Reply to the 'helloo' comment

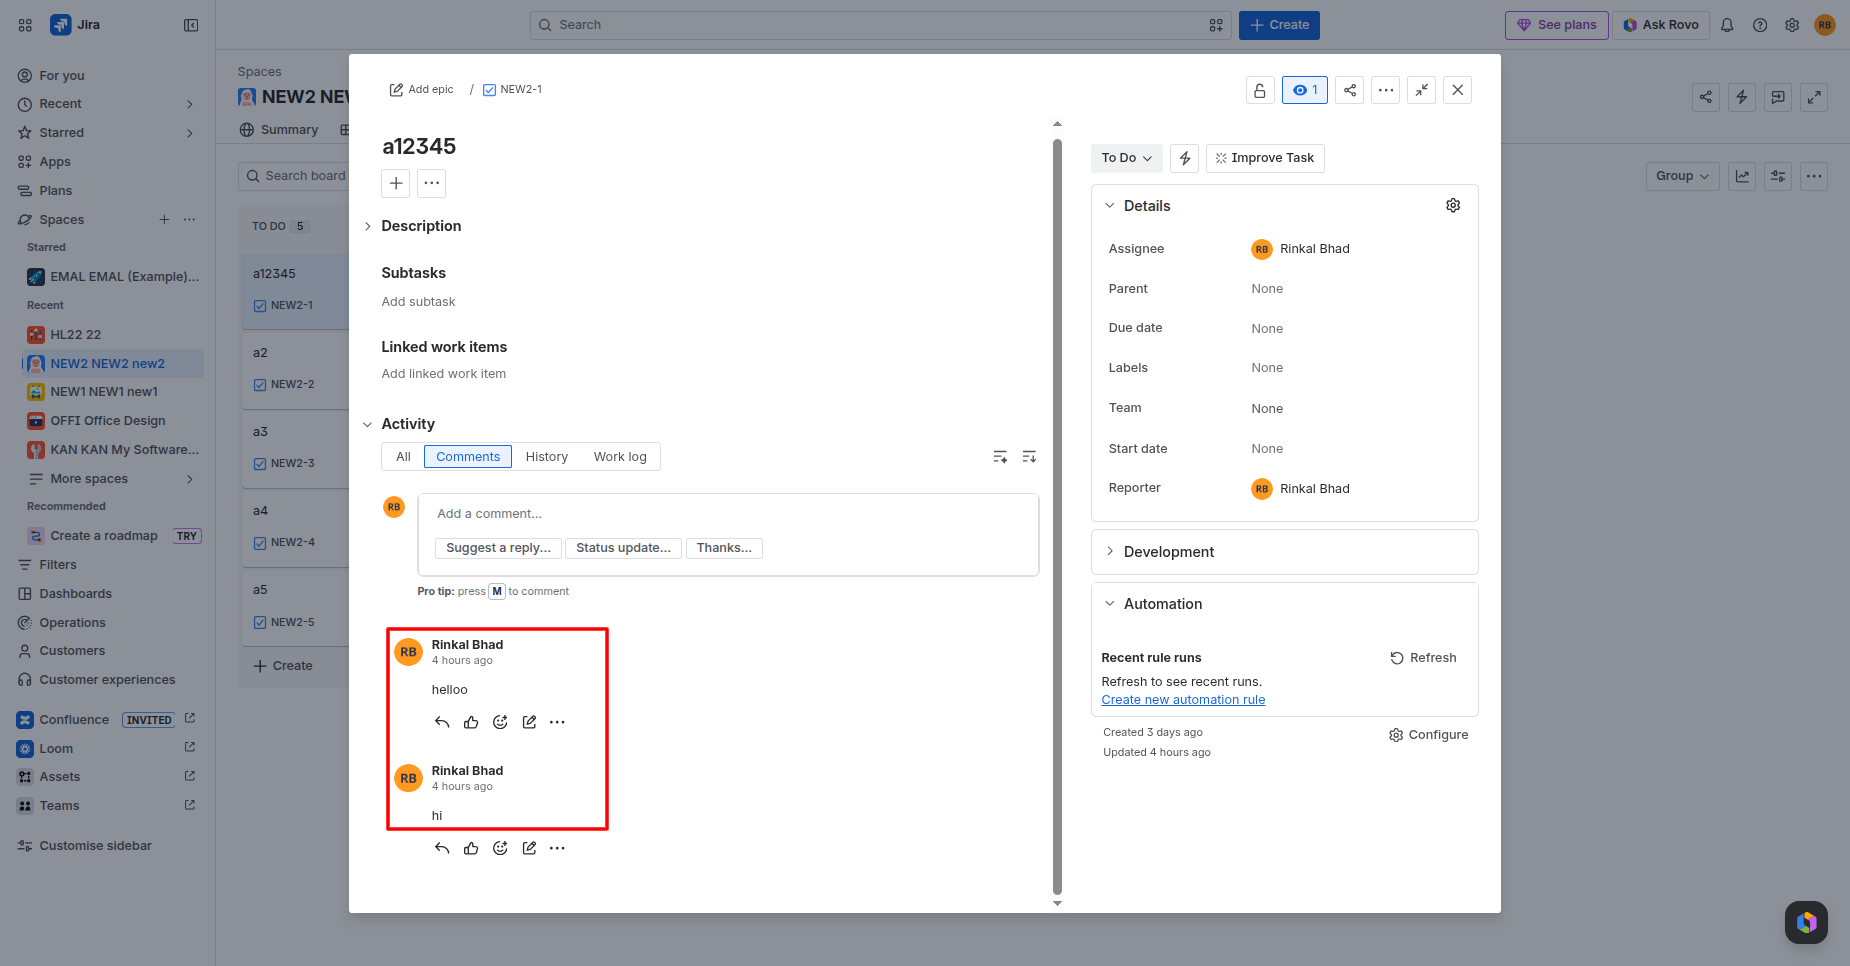(x=442, y=722)
